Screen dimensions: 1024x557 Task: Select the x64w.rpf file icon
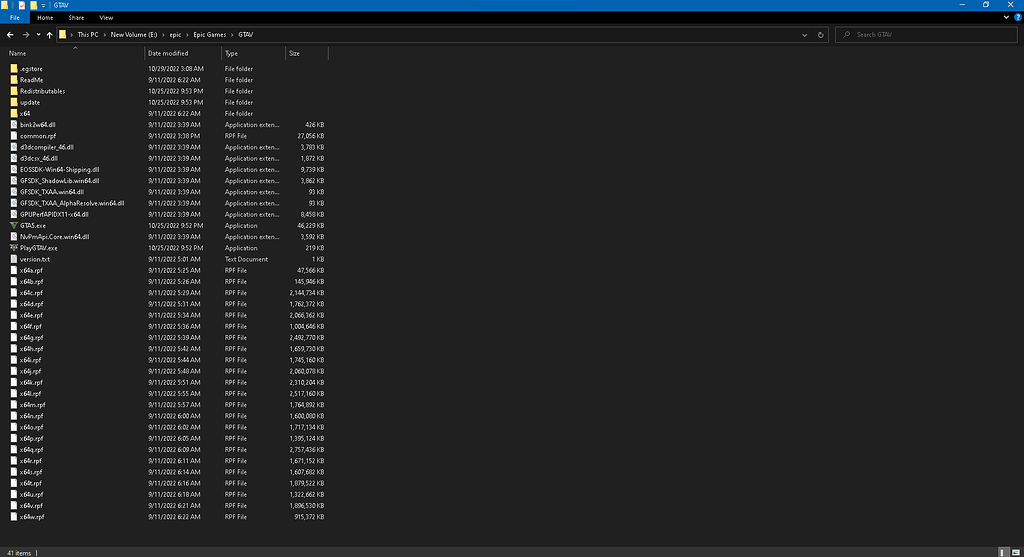click(14, 517)
